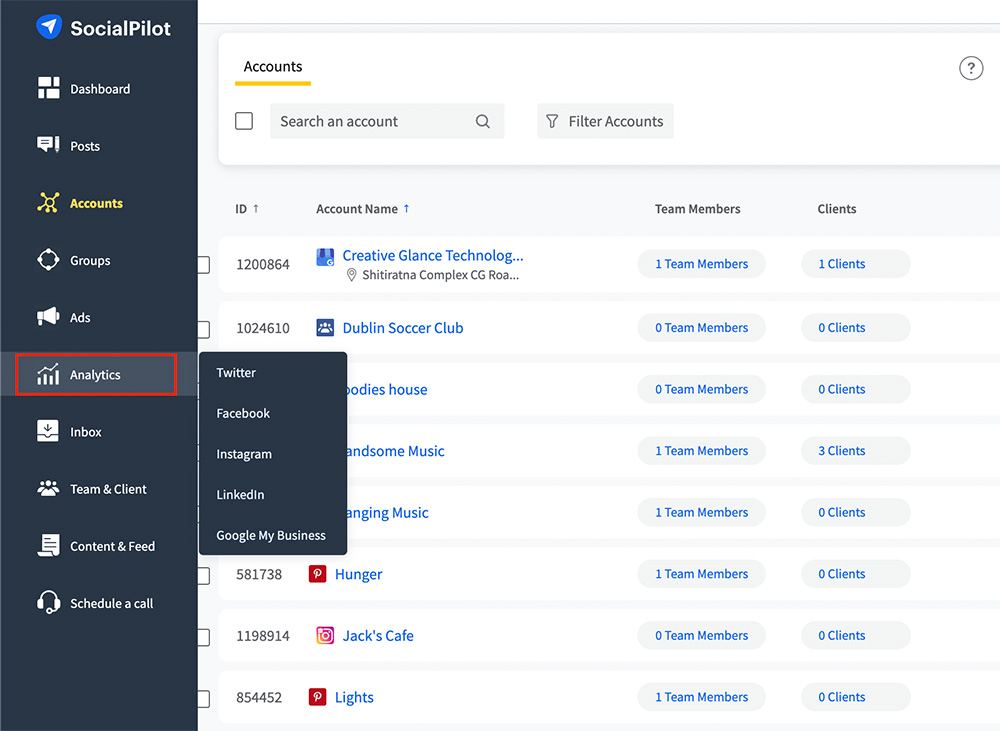Check the checkbox for Dublin Soccer Club row
Screen dimensions: 1000x731
[204, 329]
